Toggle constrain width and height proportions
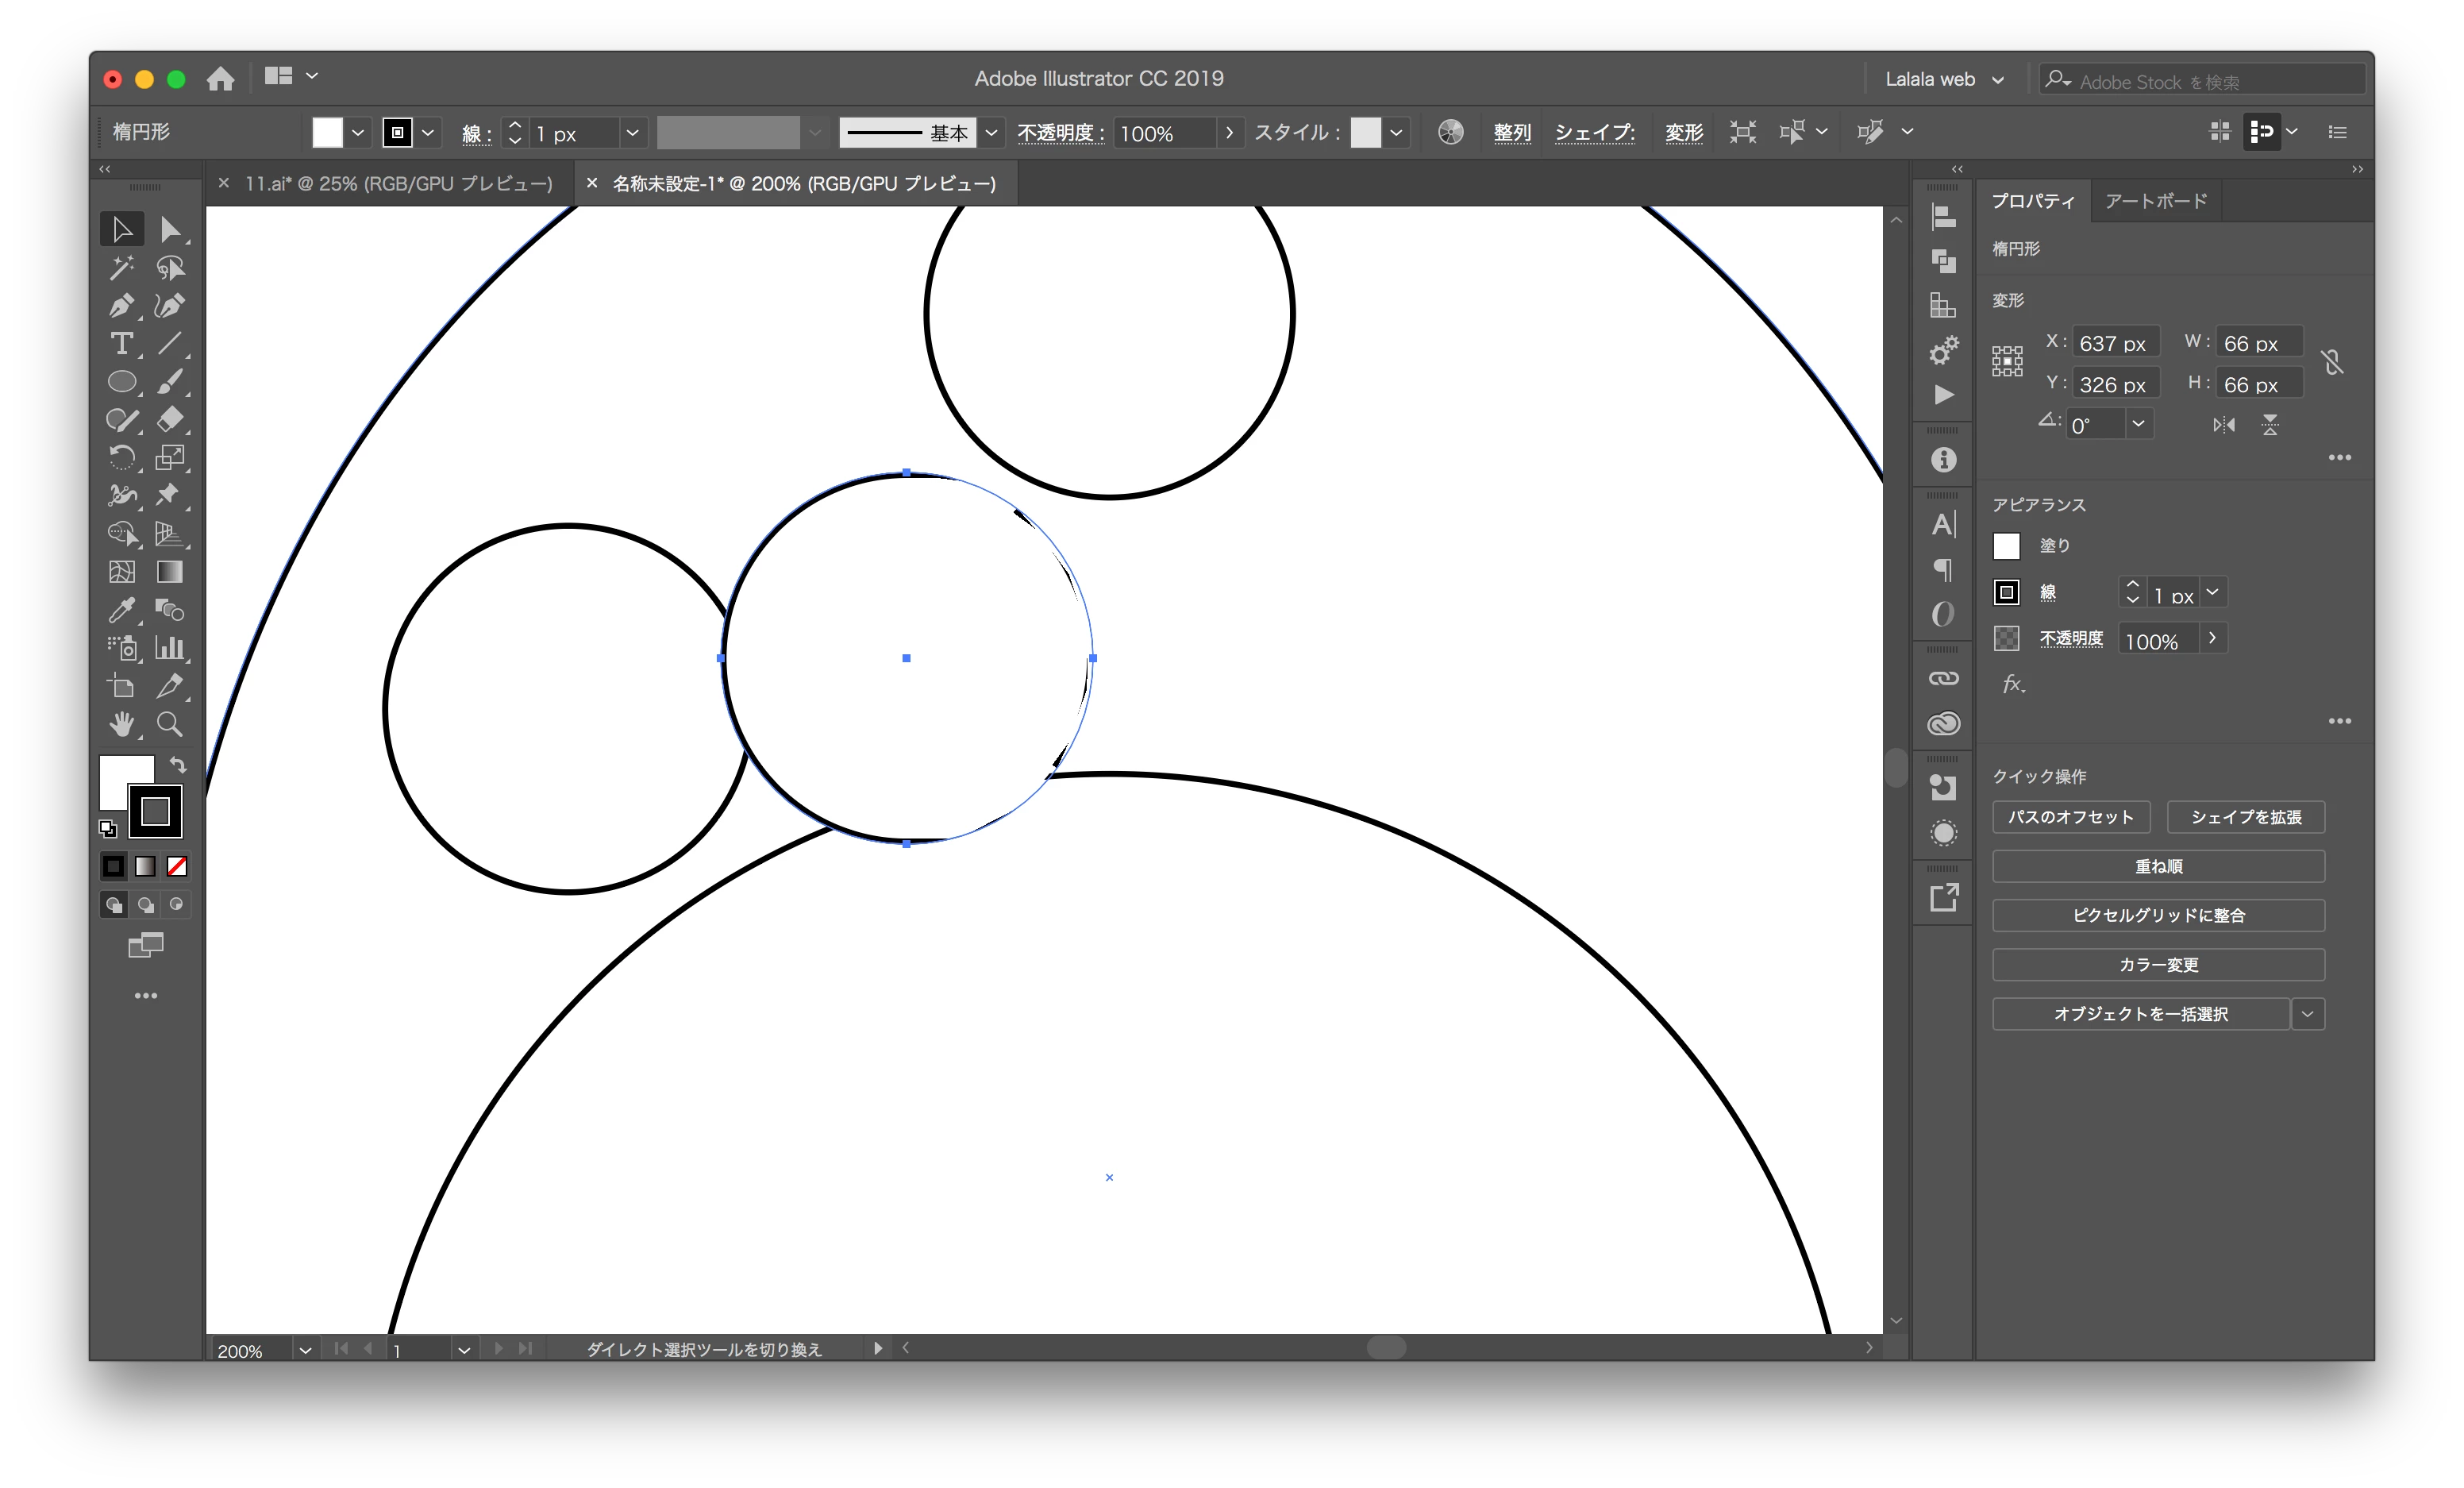The width and height of the screenshot is (2464, 1488). tap(2333, 362)
